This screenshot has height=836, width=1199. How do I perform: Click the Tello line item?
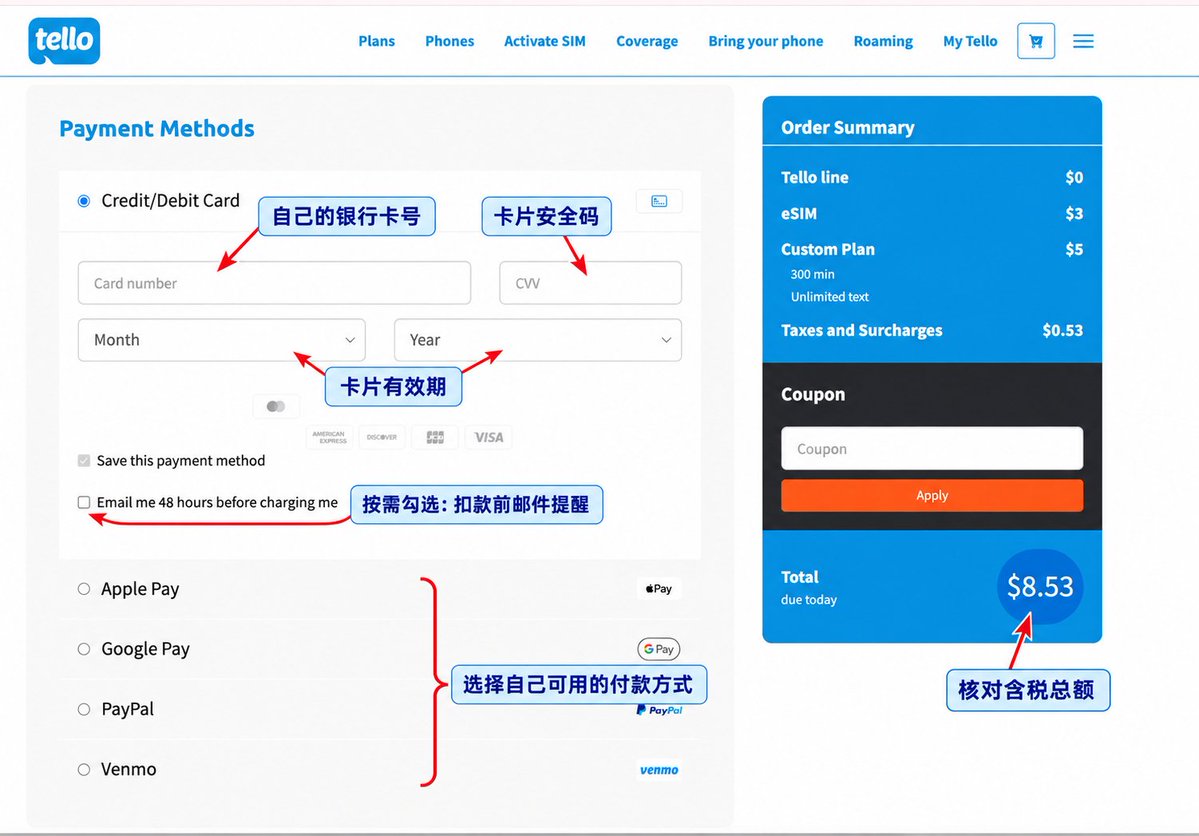pyautogui.click(x=932, y=177)
